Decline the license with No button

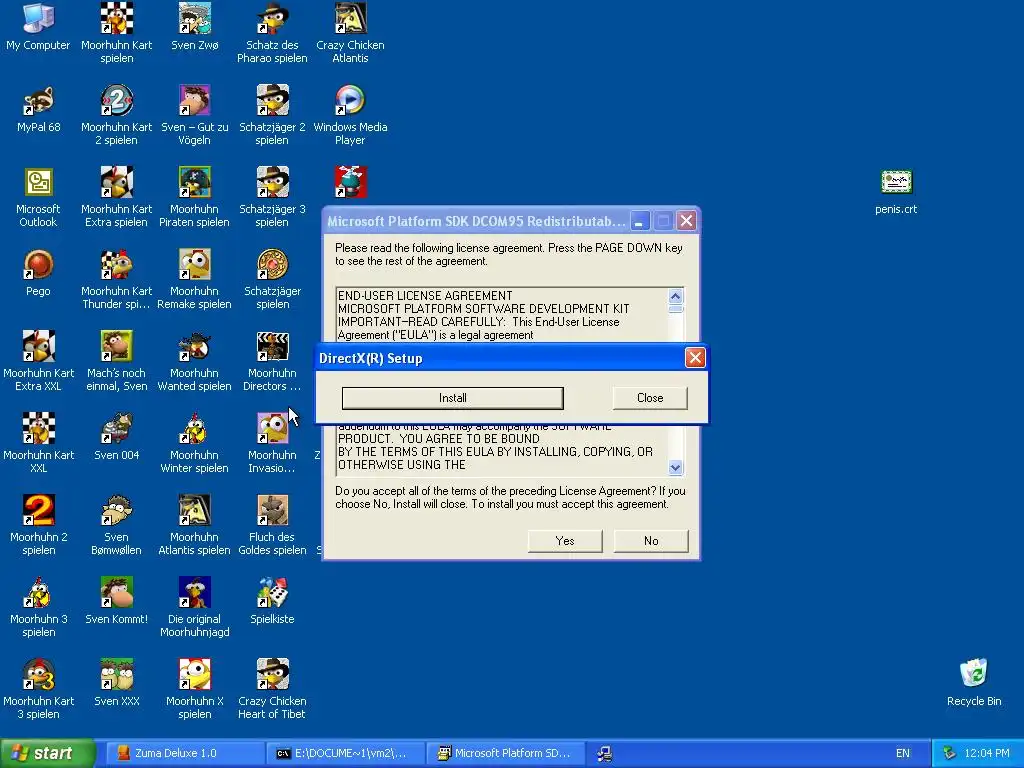651,541
